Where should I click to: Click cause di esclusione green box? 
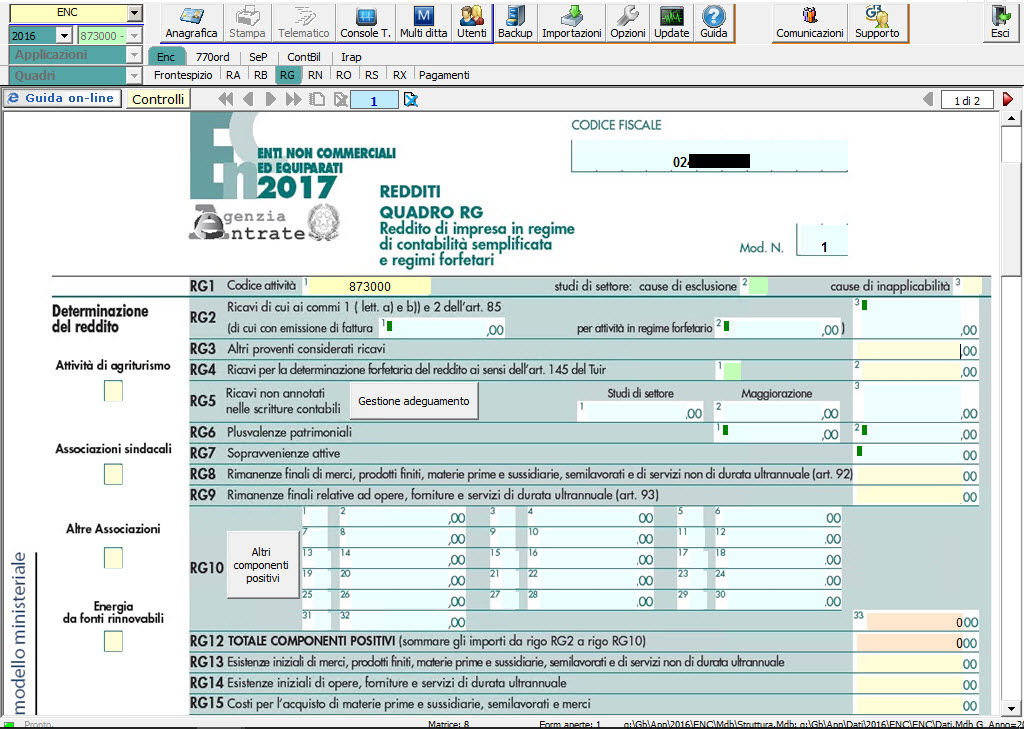(758, 286)
